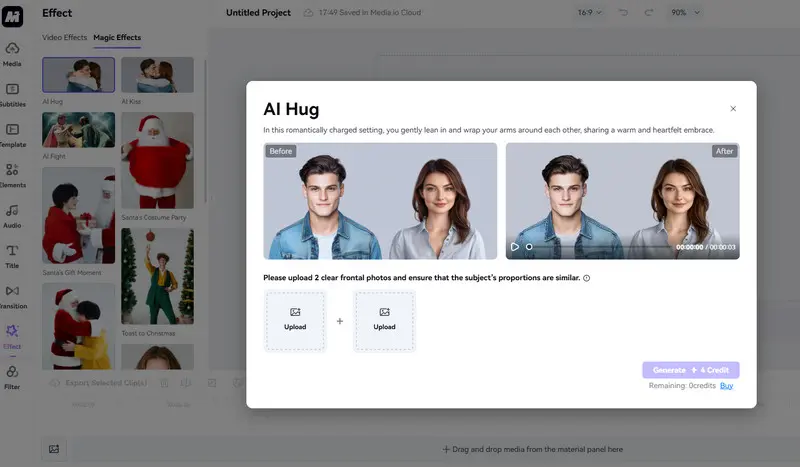Click the first Upload photo box
800x467 pixels.
point(295,320)
